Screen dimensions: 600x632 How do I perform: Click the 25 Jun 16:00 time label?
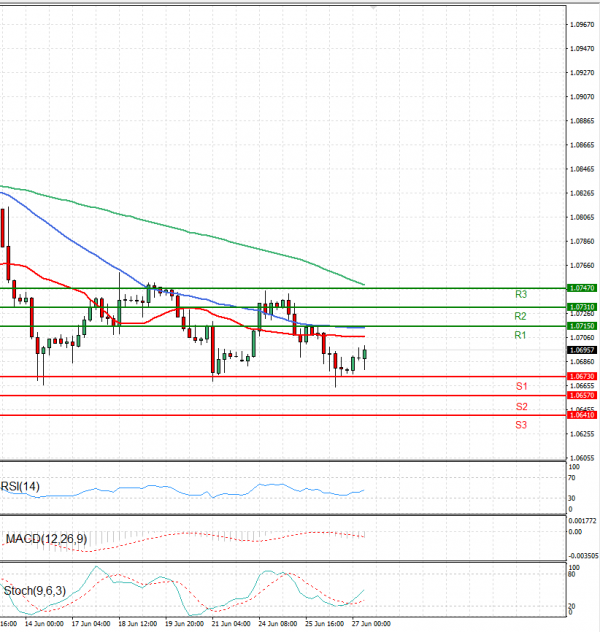point(324,624)
